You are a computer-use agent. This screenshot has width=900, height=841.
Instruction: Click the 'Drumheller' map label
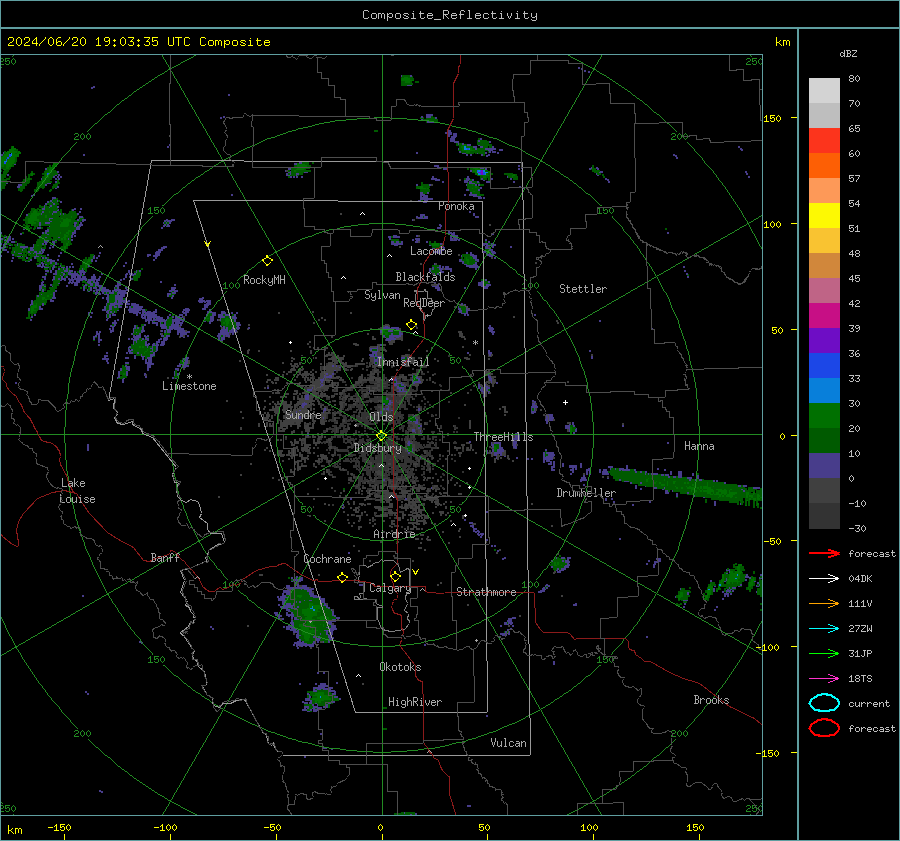coord(586,493)
